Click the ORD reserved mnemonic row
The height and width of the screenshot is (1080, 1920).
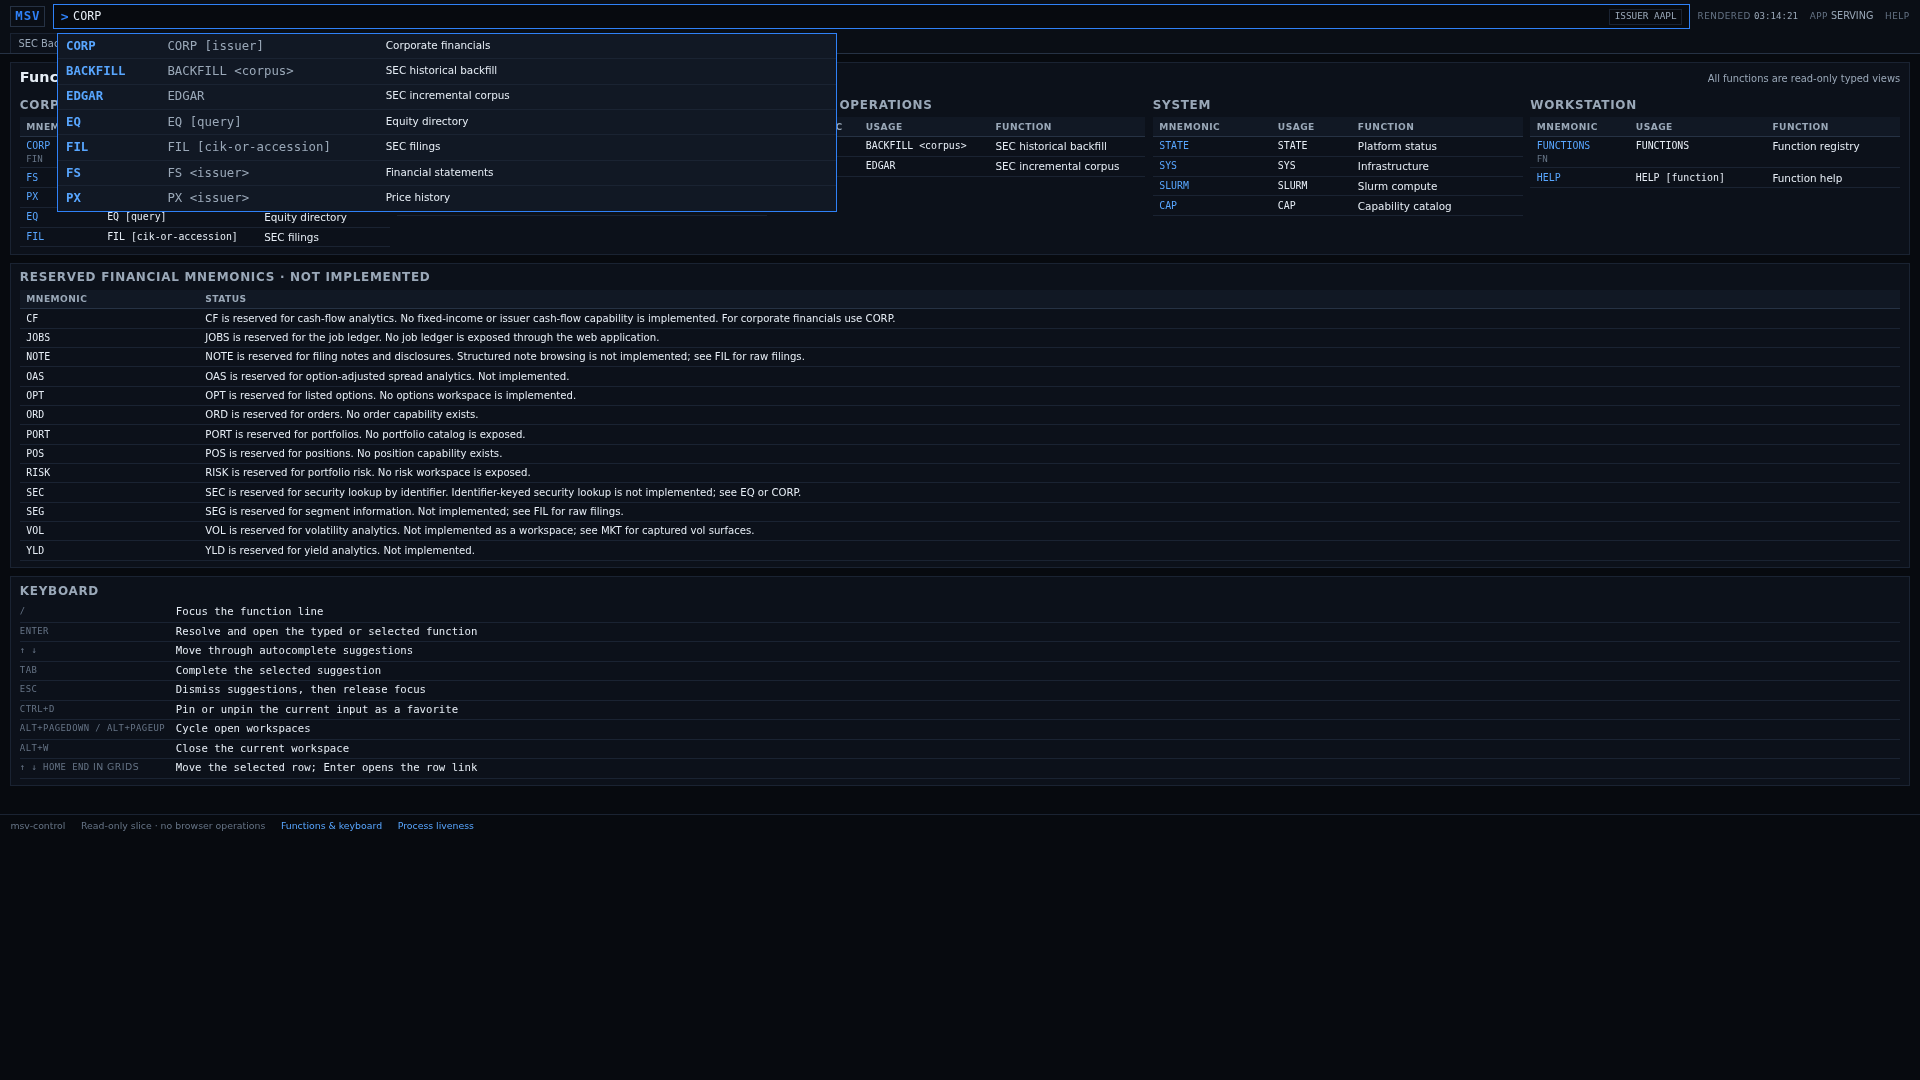pyautogui.click(x=960, y=415)
